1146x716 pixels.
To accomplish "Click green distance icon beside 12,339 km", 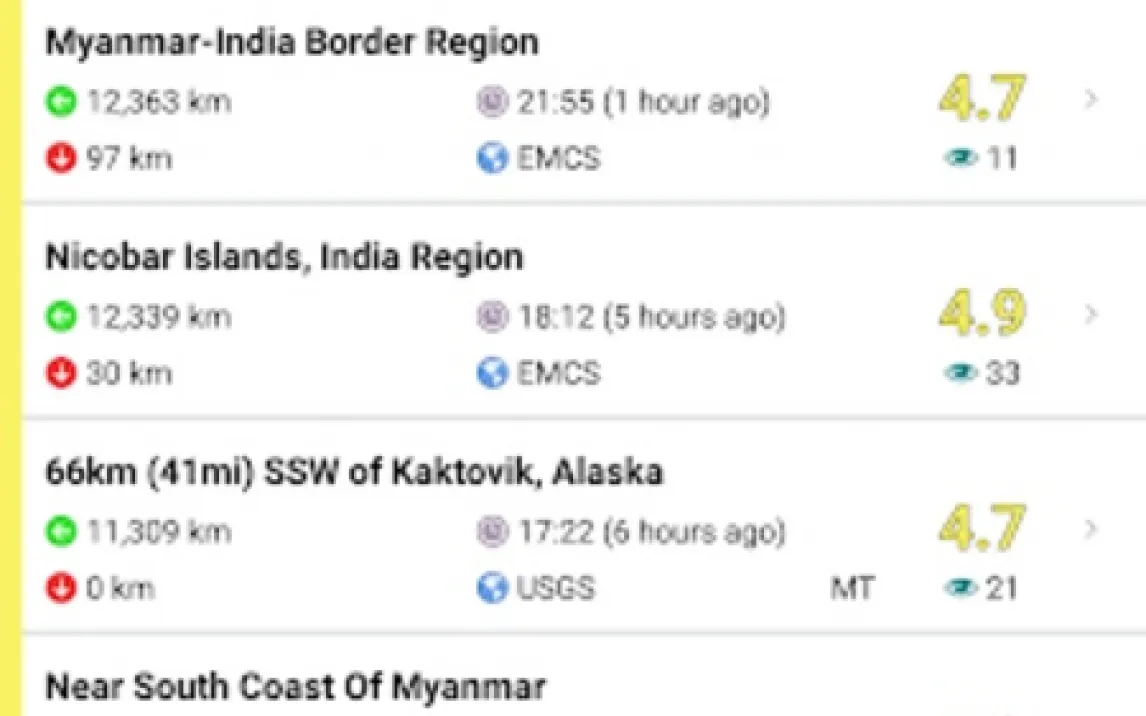I will click(x=61, y=317).
